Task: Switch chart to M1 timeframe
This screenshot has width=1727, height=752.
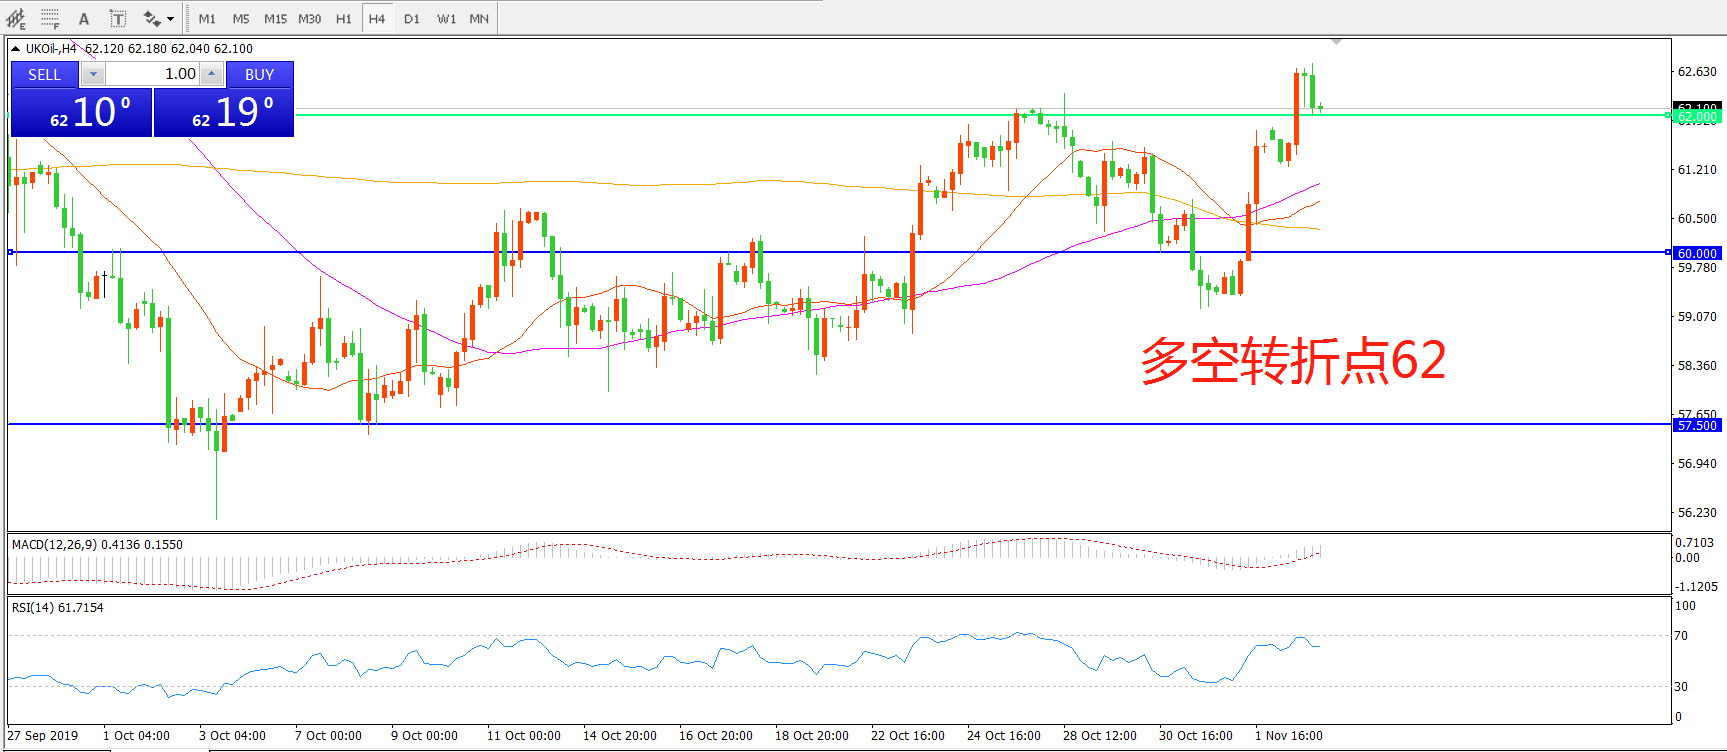Action: [x=207, y=19]
